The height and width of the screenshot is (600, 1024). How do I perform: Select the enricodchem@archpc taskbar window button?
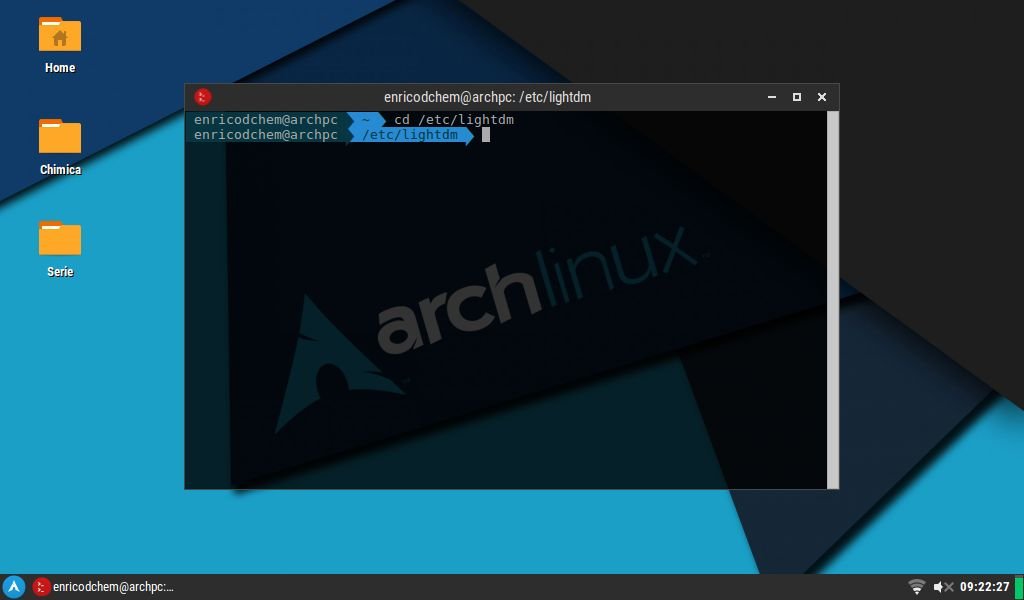click(x=103, y=587)
